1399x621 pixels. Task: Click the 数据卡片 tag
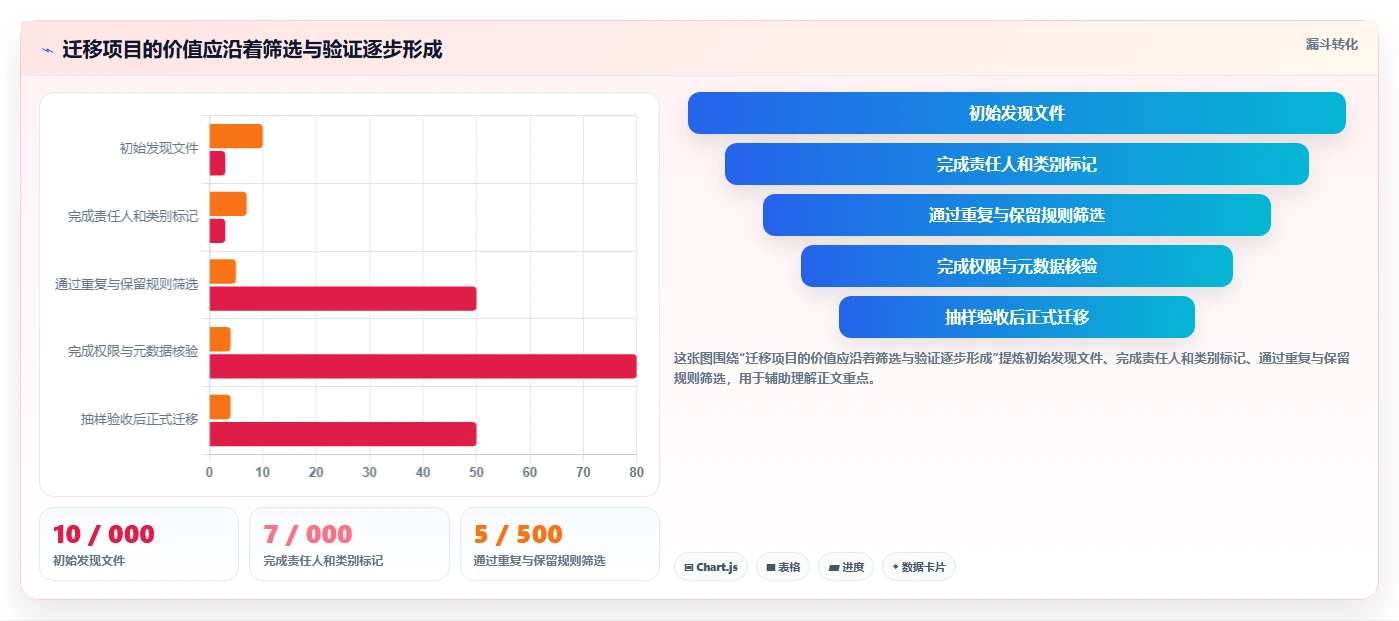(x=919, y=567)
